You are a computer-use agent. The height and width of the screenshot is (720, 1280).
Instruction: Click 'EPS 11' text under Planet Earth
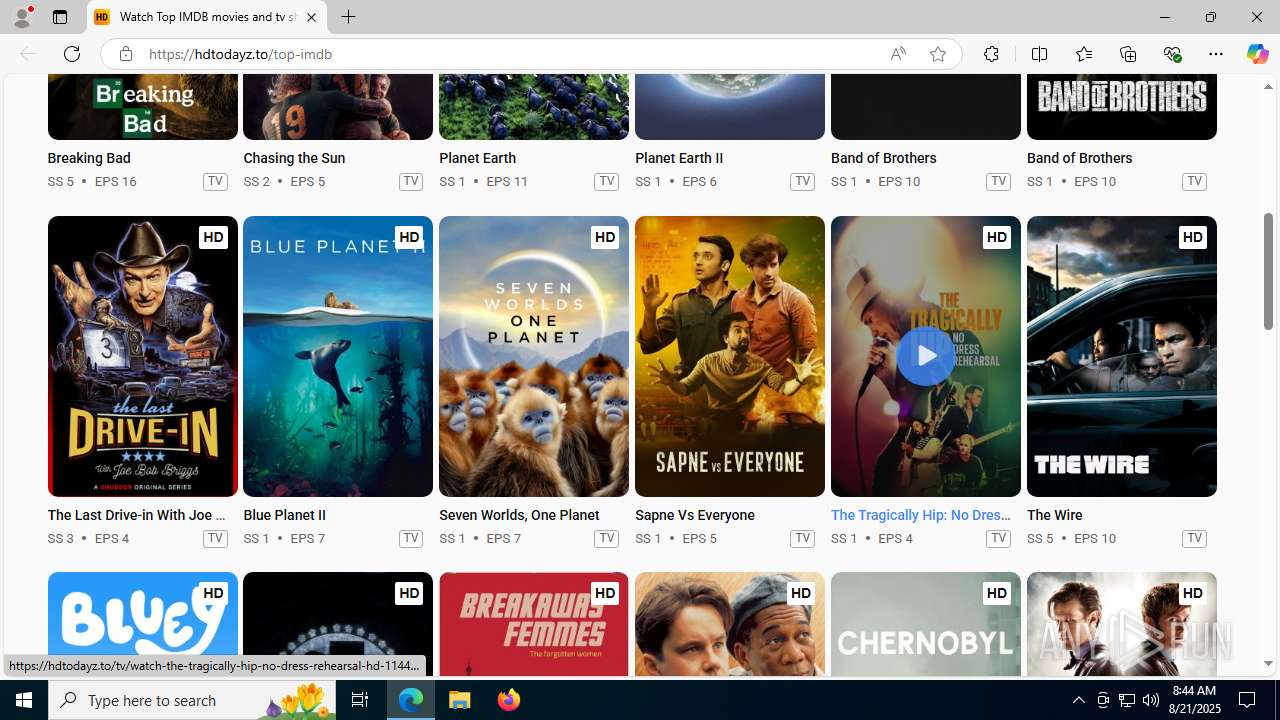(x=507, y=181)
